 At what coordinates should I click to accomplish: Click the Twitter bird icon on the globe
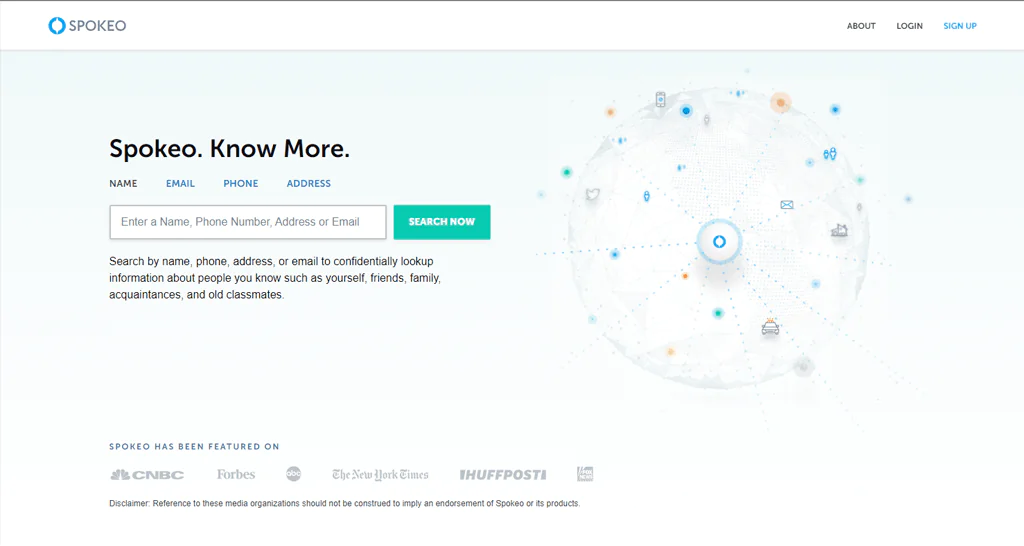click(x=592, y=195)
